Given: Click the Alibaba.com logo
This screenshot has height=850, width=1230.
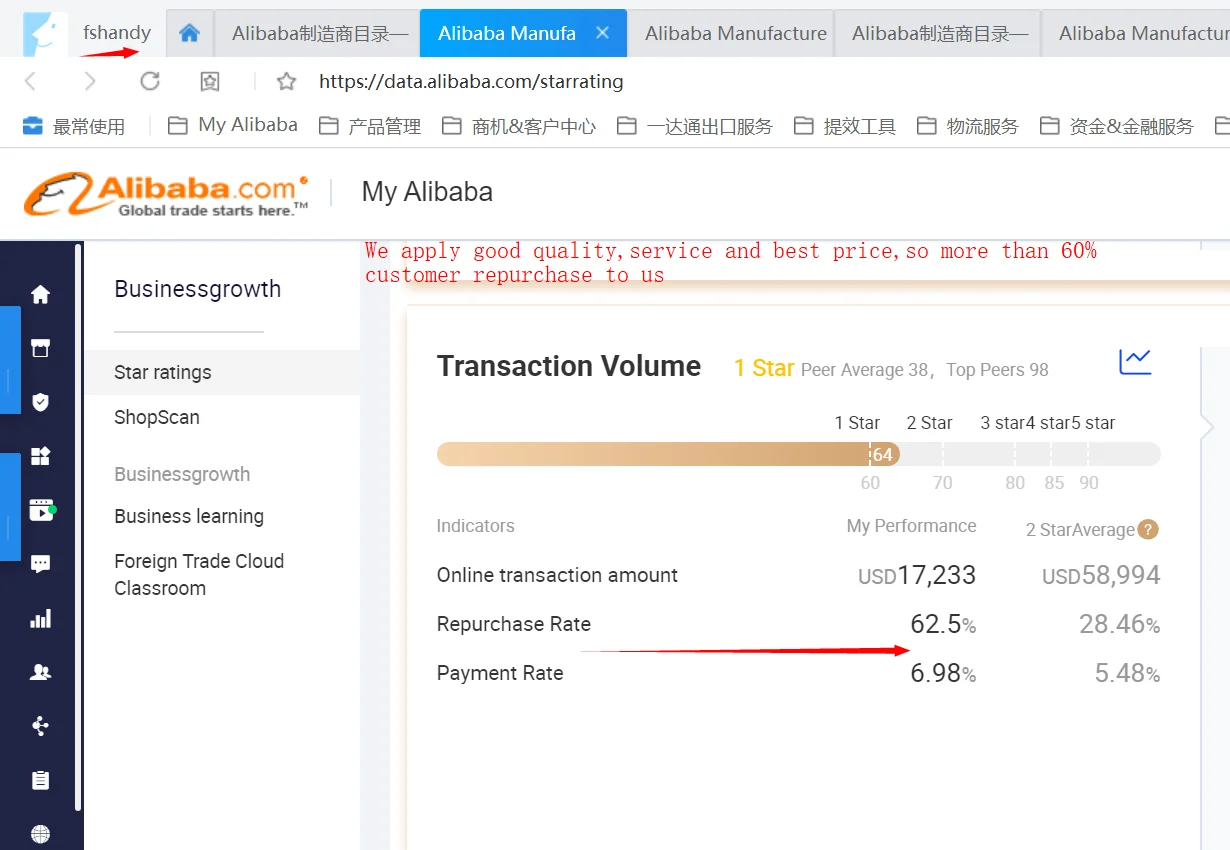Looking at the screenshot, I should pos(166,194).
